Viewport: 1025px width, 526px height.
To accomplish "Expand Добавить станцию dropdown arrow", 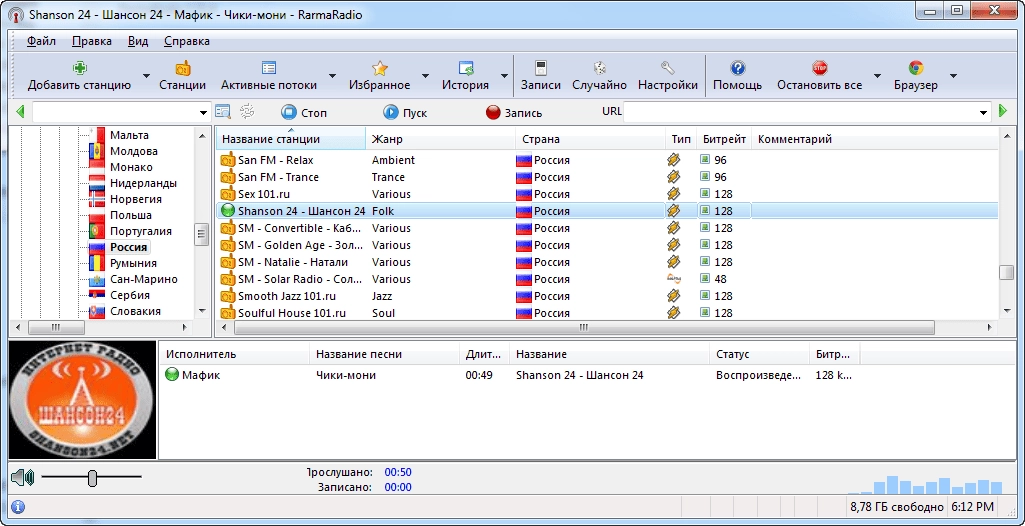I will (146, 76).
